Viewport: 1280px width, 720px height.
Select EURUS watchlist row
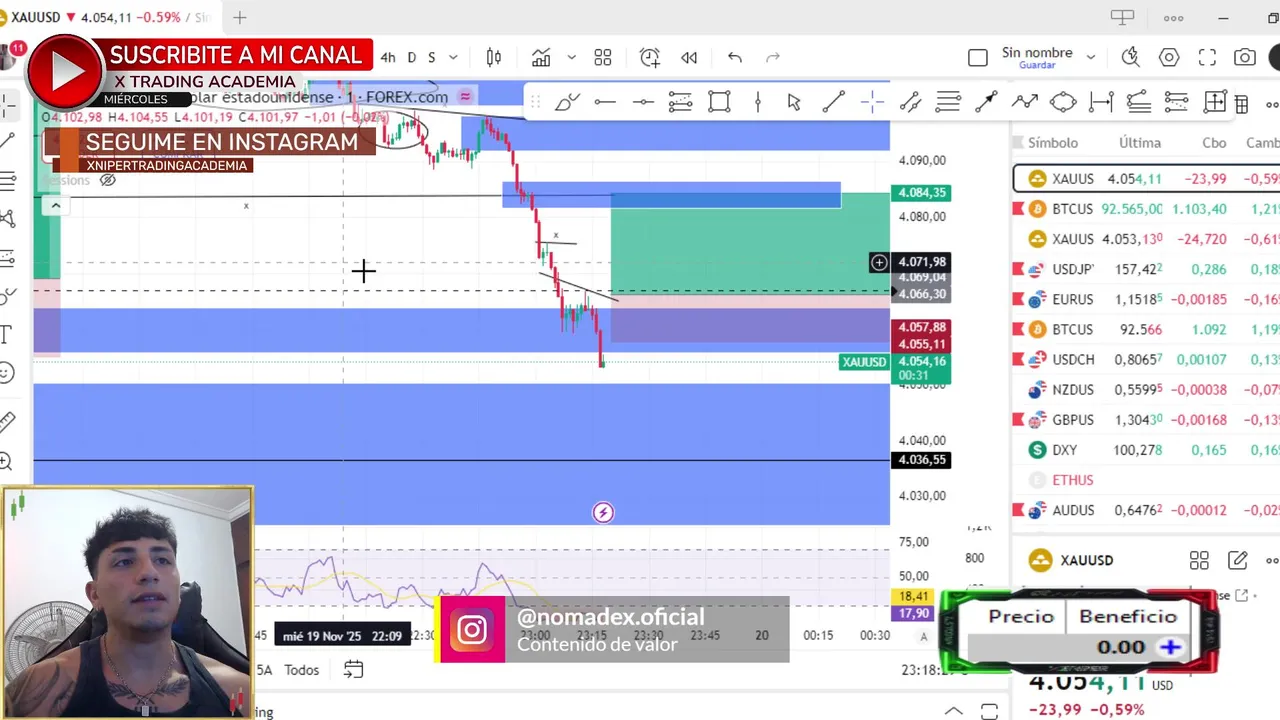pos(1145,299)
